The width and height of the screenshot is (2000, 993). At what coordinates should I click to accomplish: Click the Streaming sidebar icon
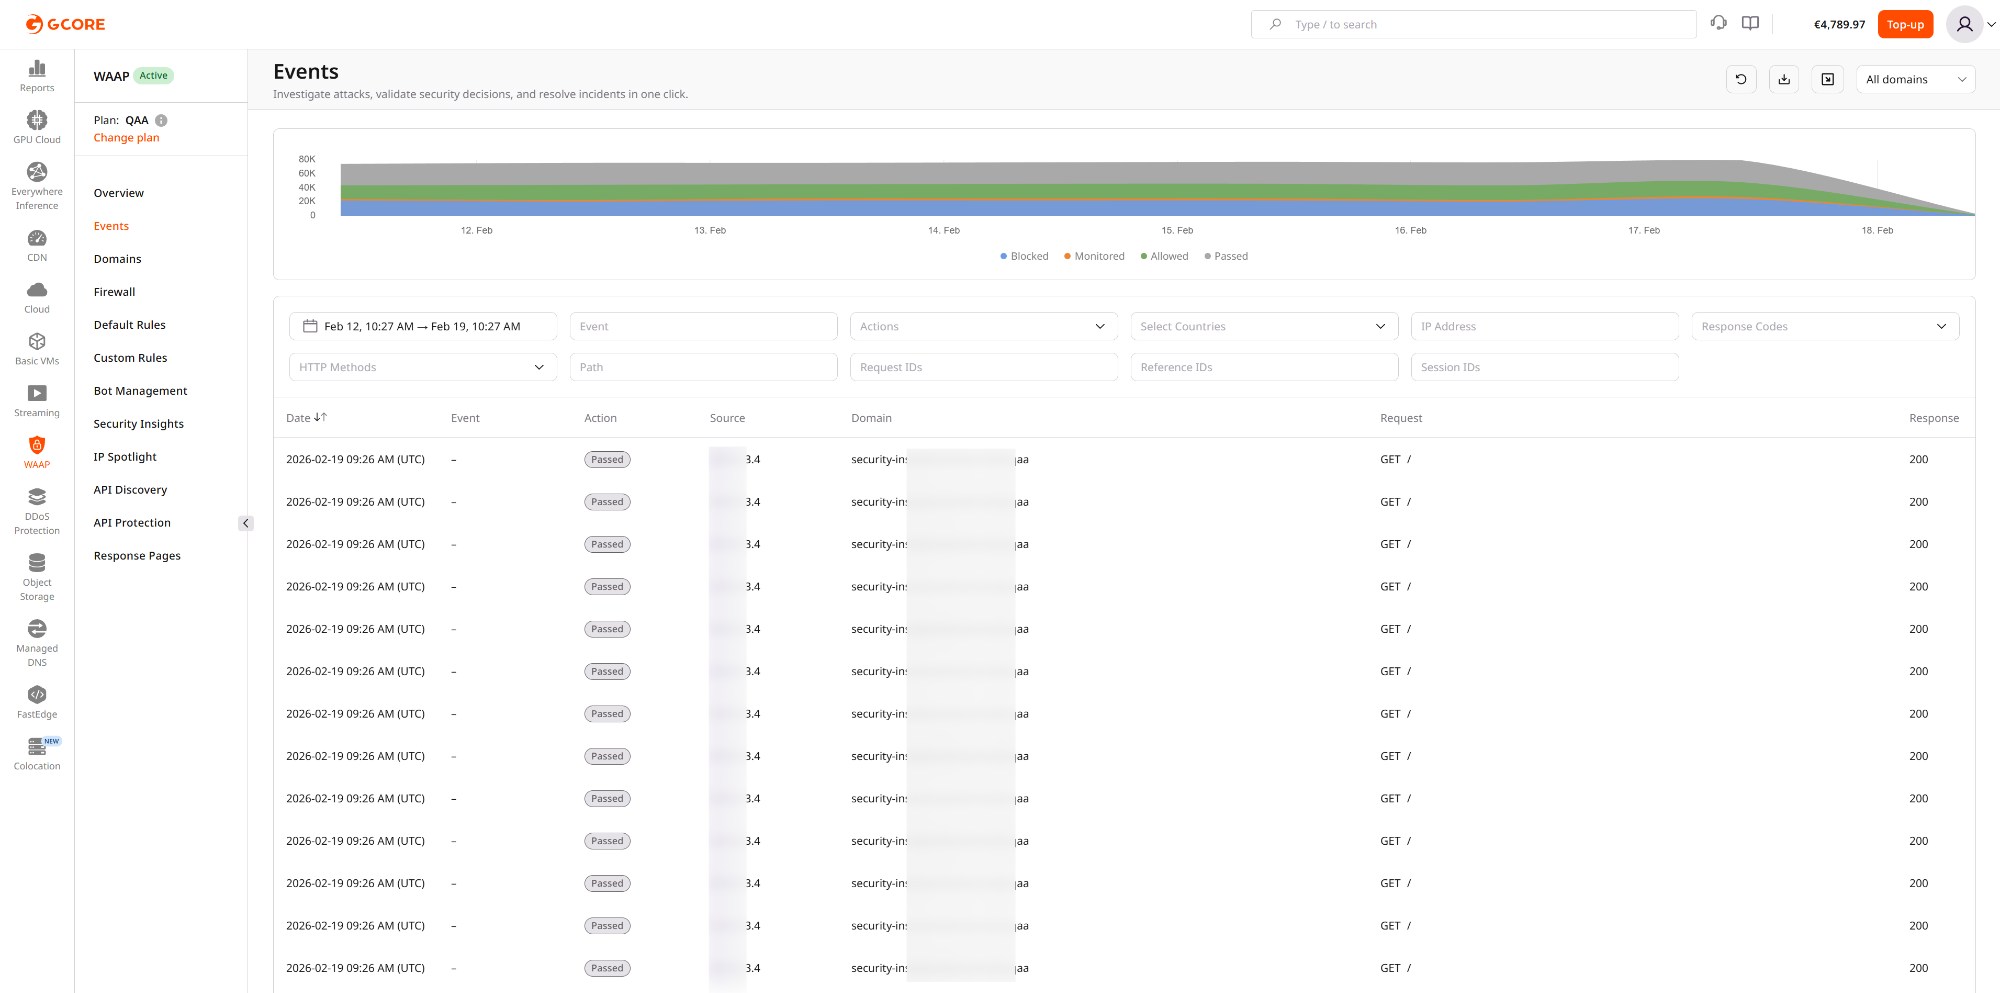click(37, 395)
